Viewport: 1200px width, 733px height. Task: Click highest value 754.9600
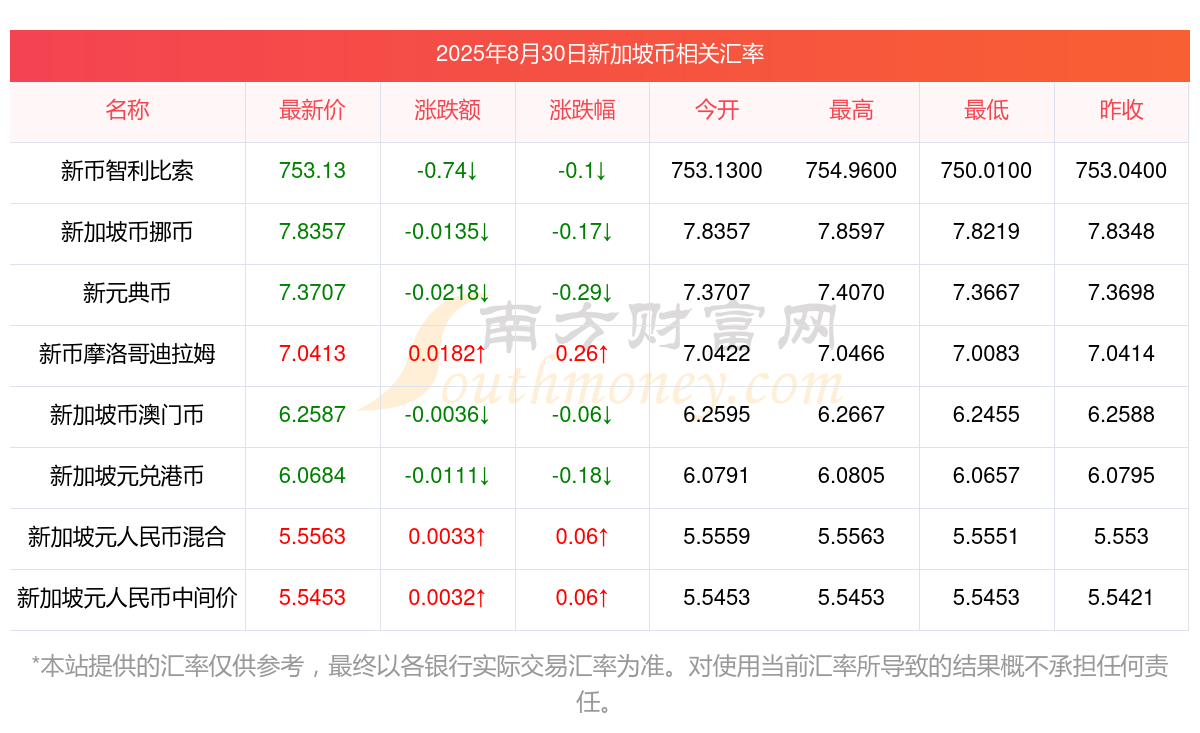(851, 171)
